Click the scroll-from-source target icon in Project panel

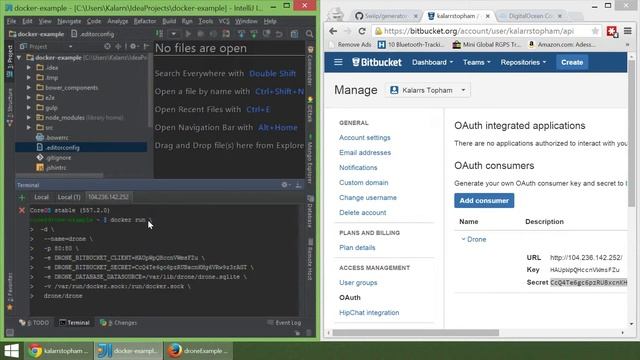[x=107, y=47]
